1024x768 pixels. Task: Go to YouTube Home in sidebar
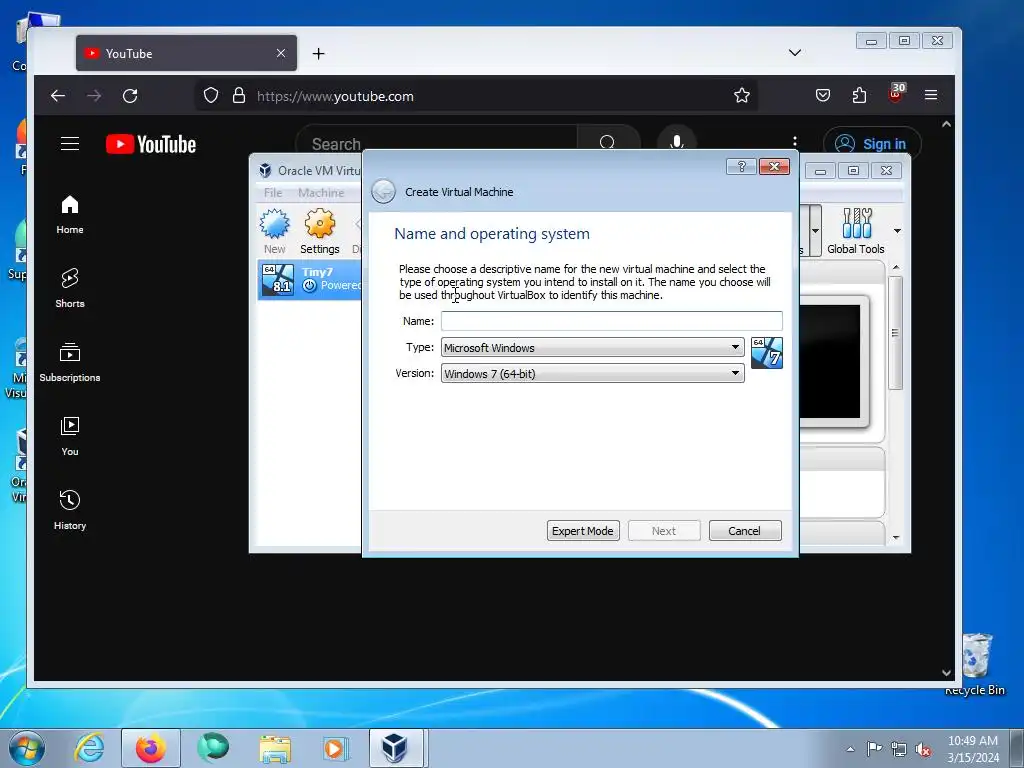point(70,215)
